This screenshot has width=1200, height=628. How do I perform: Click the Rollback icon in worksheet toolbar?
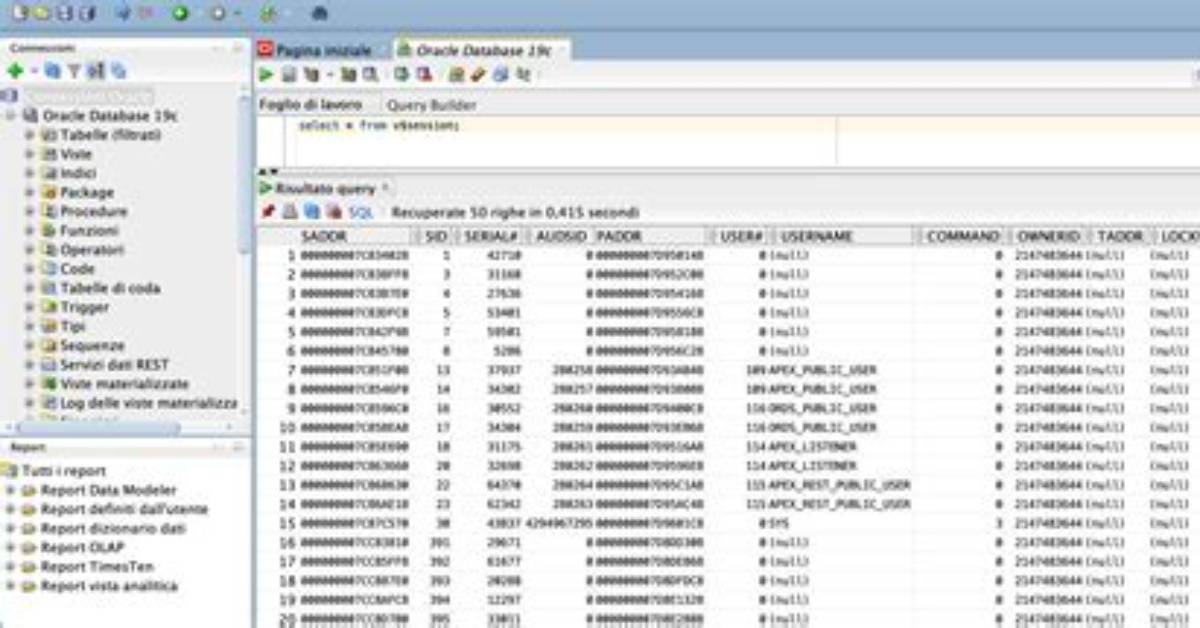coord(423,75)
